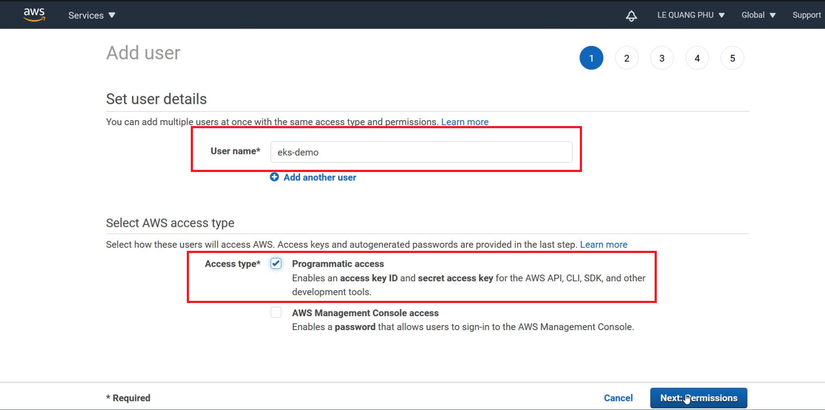Enable AWS Management Console access checkbox

click(x=276, y=312)
